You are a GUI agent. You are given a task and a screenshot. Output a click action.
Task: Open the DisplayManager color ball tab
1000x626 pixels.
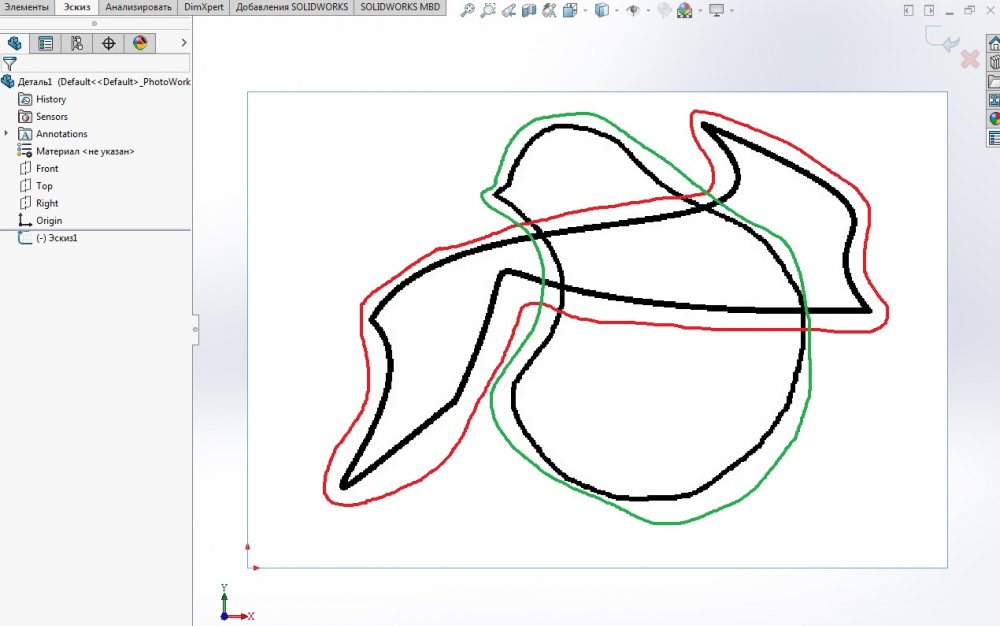point(139,43)
